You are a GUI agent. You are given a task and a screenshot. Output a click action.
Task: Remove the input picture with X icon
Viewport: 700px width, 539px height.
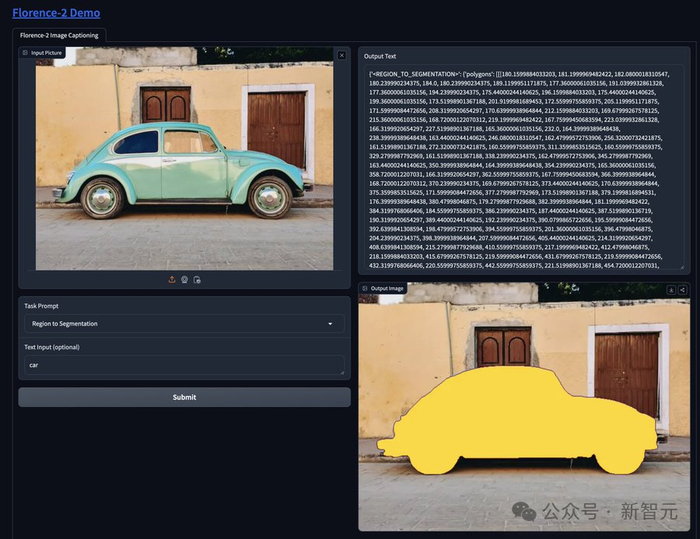(x=342, y=55)
